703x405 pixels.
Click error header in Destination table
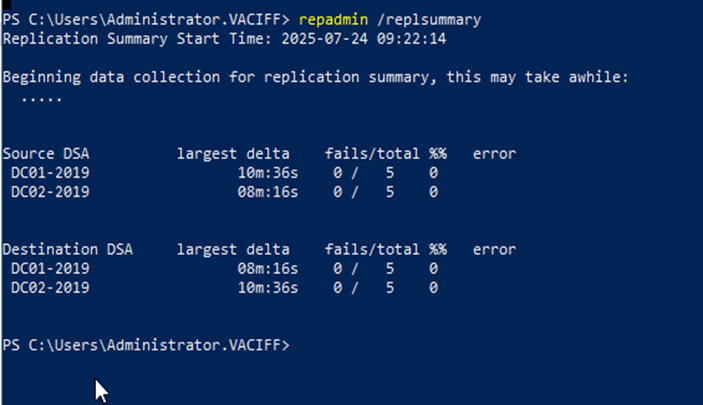[x=494, y=249]
